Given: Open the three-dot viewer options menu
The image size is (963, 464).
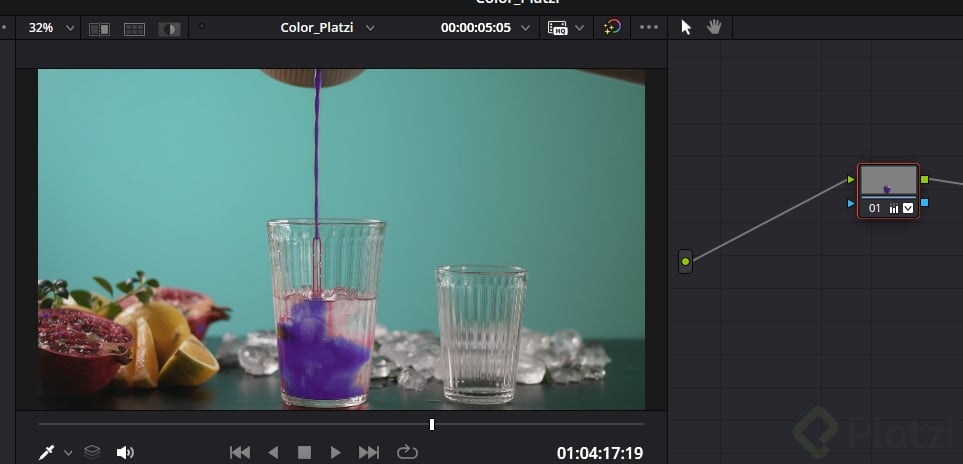Looking at the screenshot, I should tap(649, 28).
